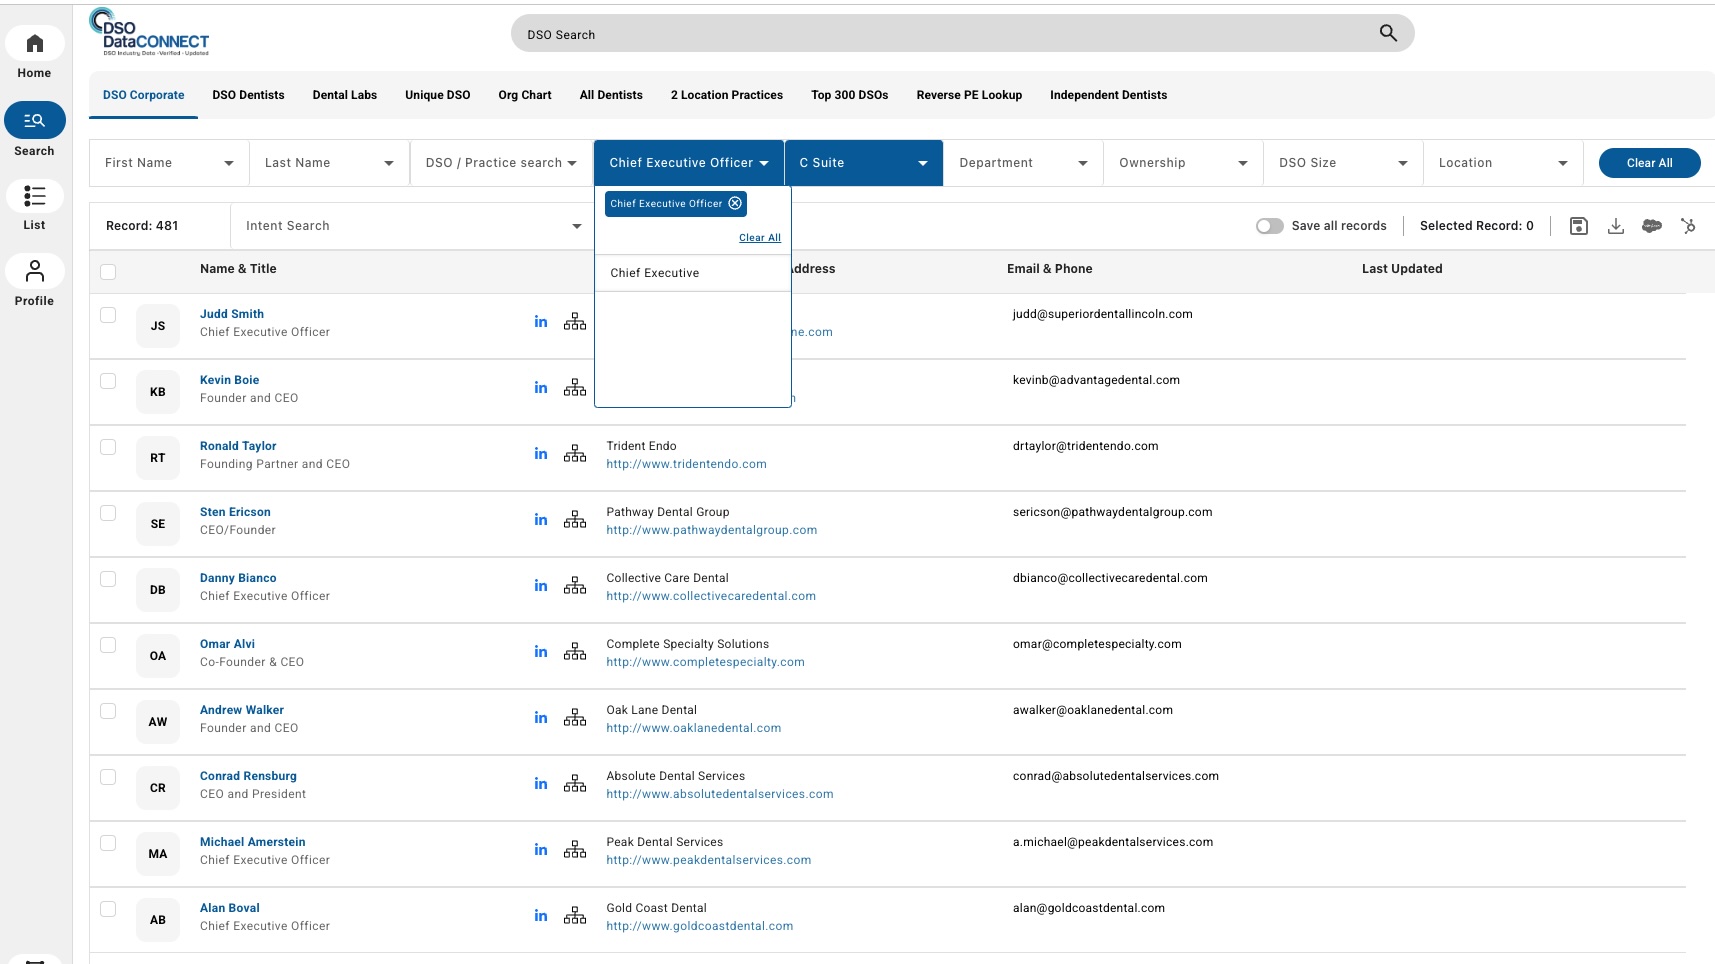Open the Department filter dropdown
The image size is (1715, 964).
[1021, 162]
